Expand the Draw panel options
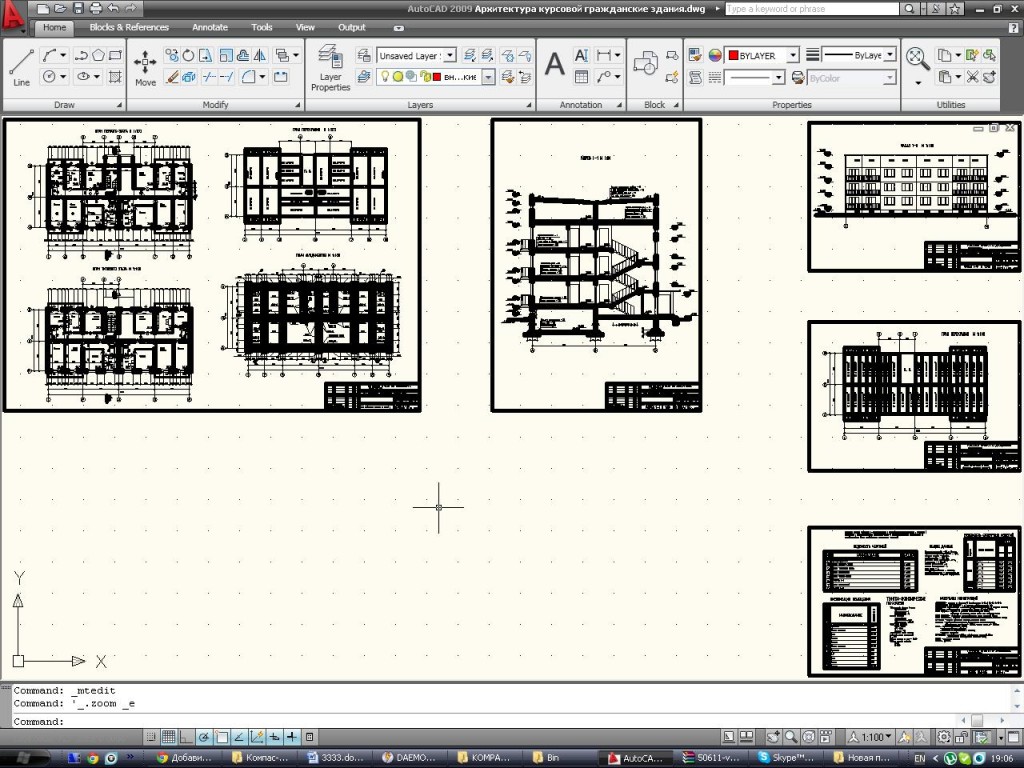1024x768 pixels. point(120,104)
